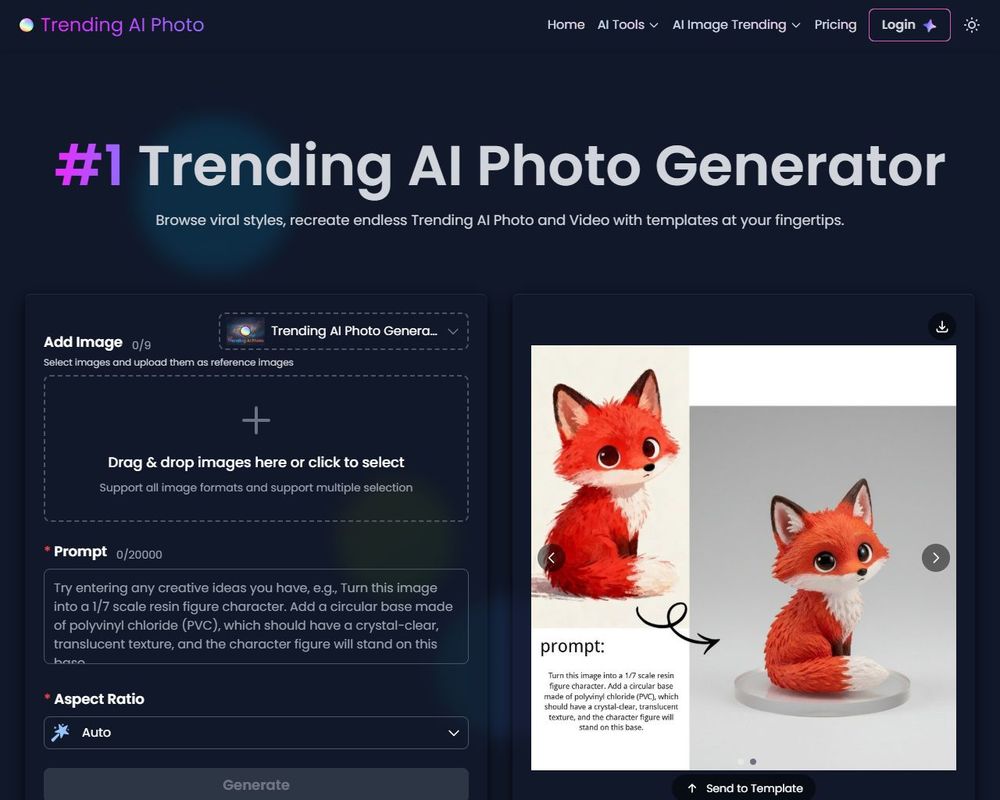Select the next arrow in the image carousel
1000x800 pixels.
click(x=935, y=558)
